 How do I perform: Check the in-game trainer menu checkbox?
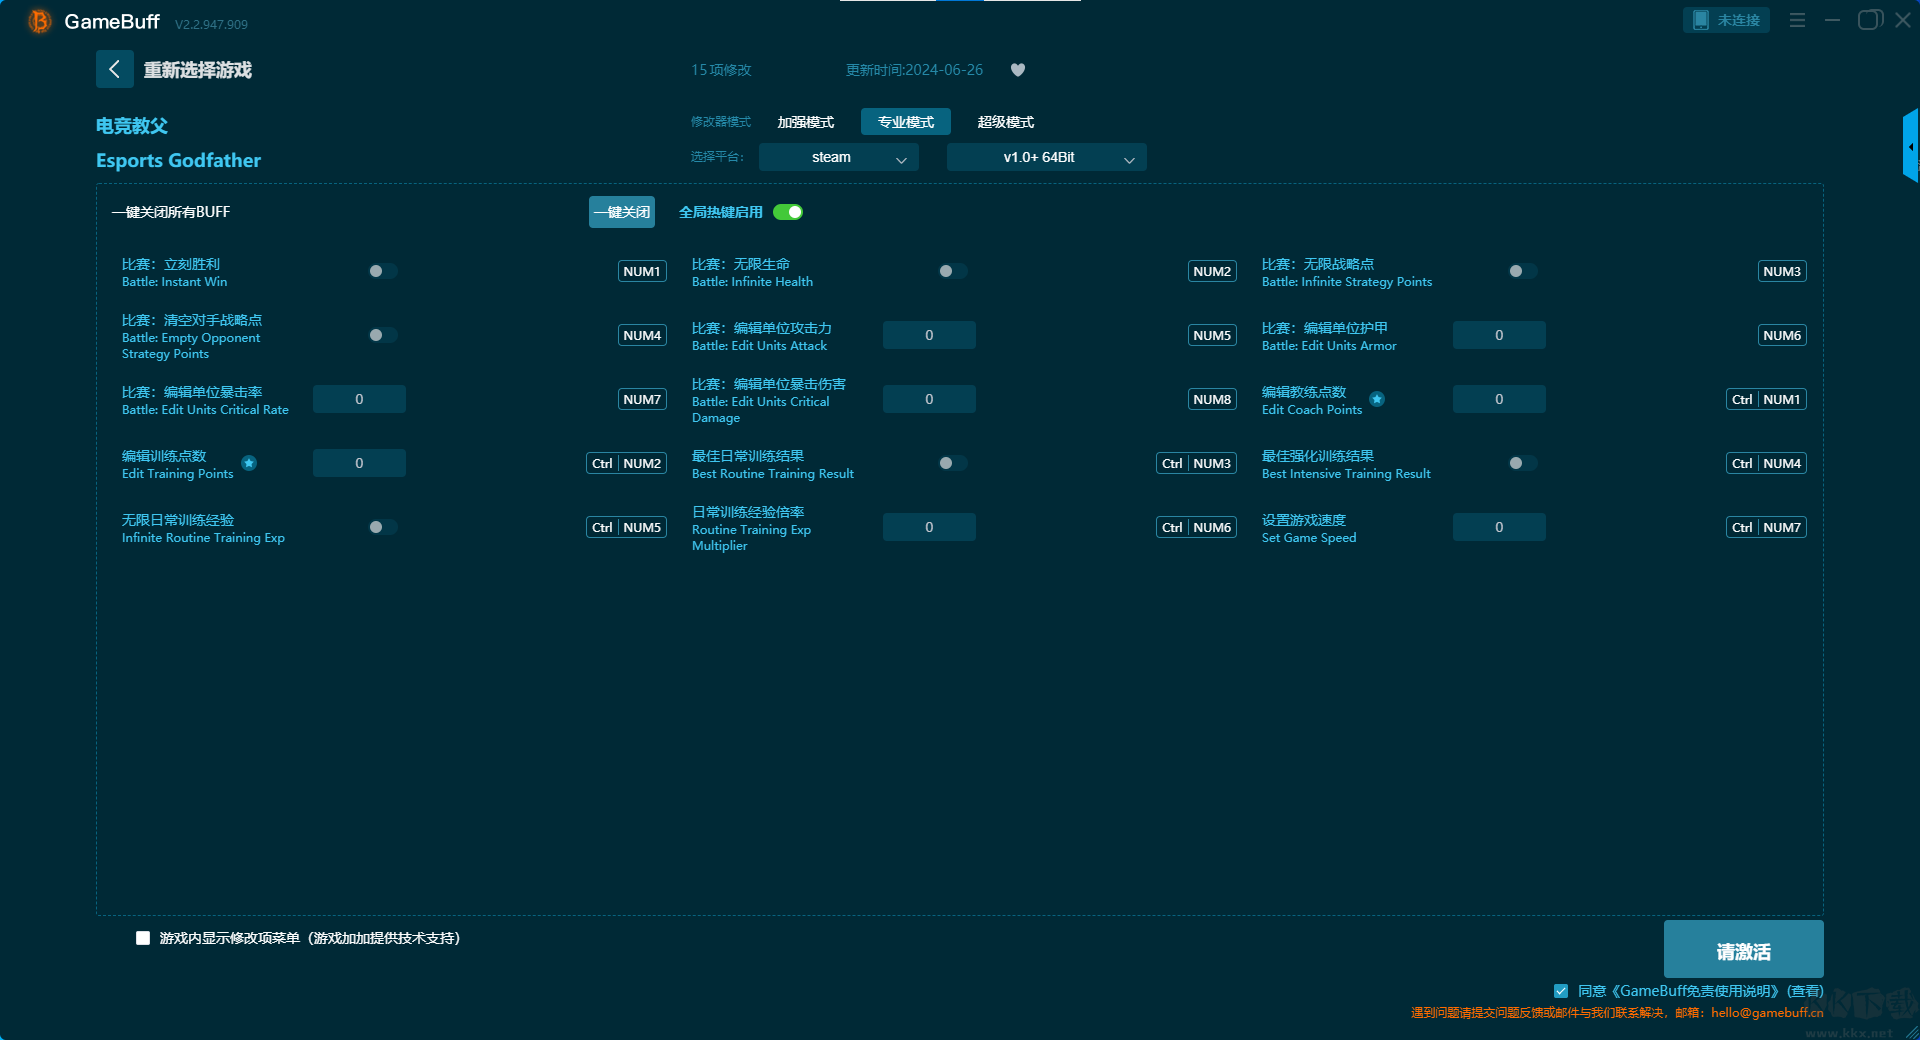click(x=143, y=938)
